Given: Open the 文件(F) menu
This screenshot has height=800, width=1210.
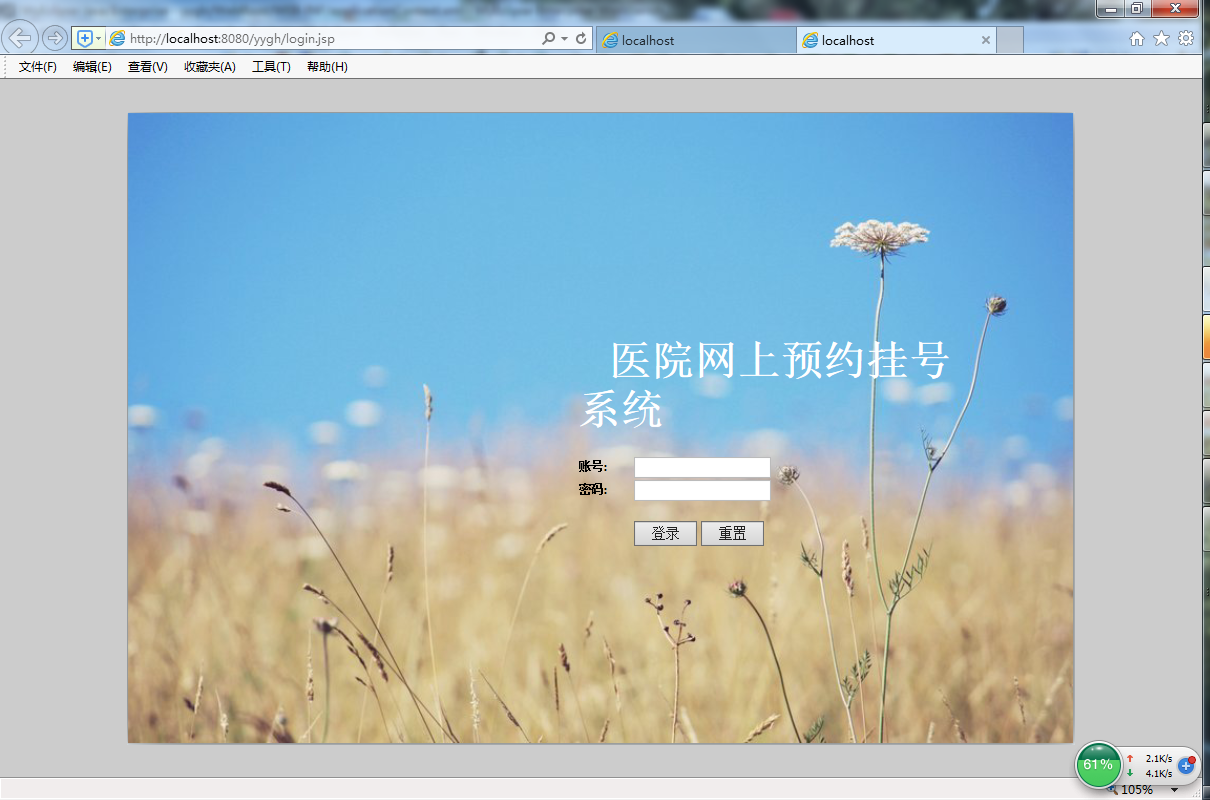Looking at the screenshot, I should coord(38,67).
